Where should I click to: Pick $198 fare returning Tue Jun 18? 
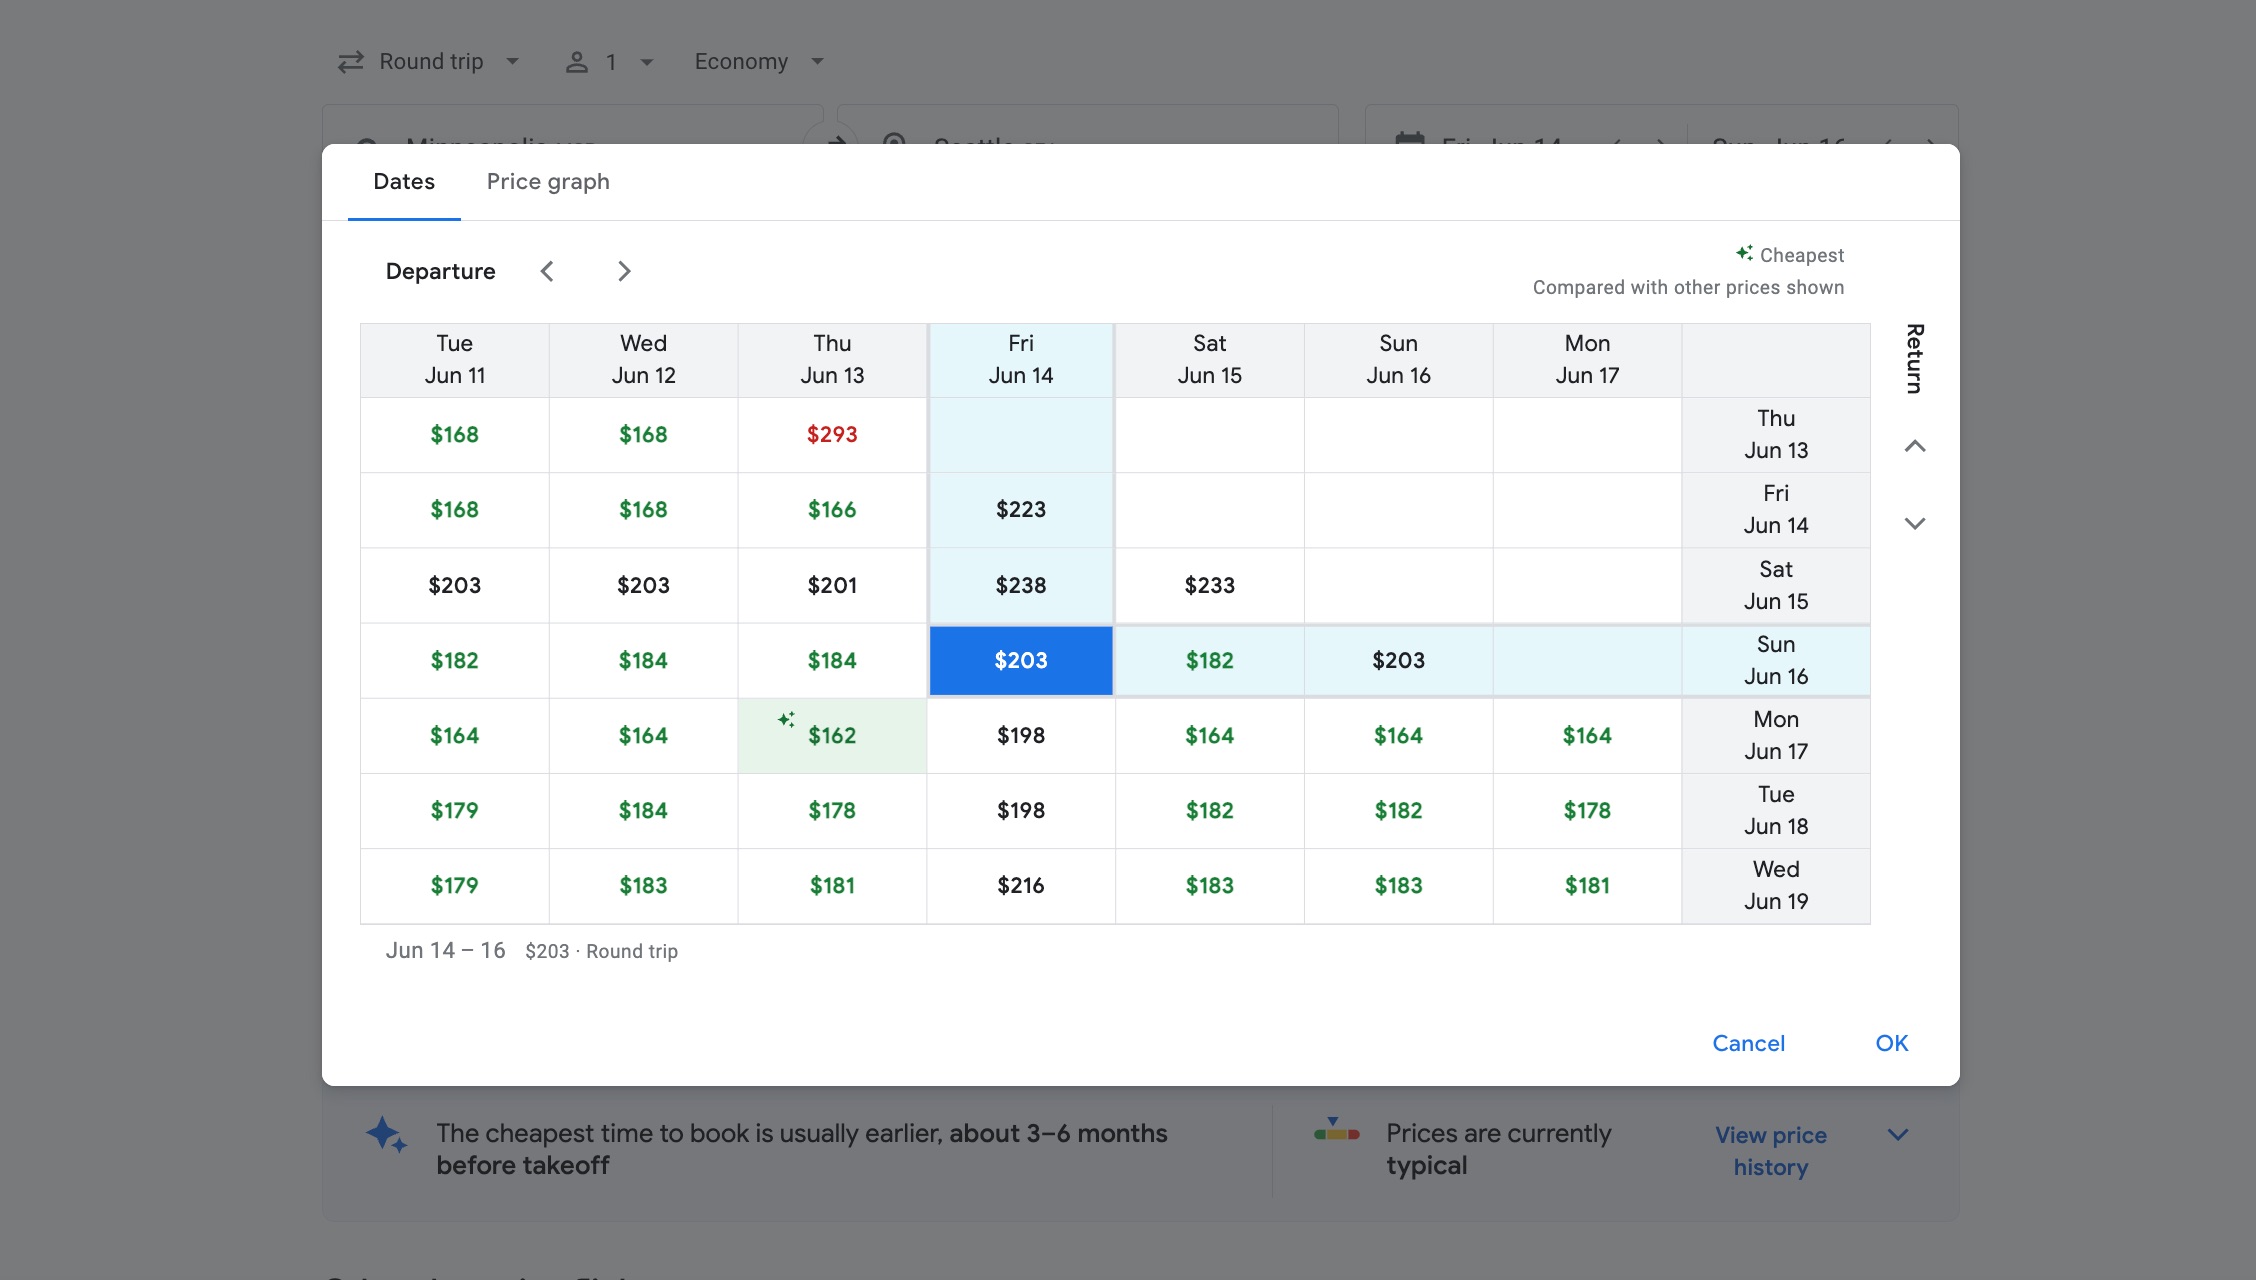click(x=1021, y=811)
